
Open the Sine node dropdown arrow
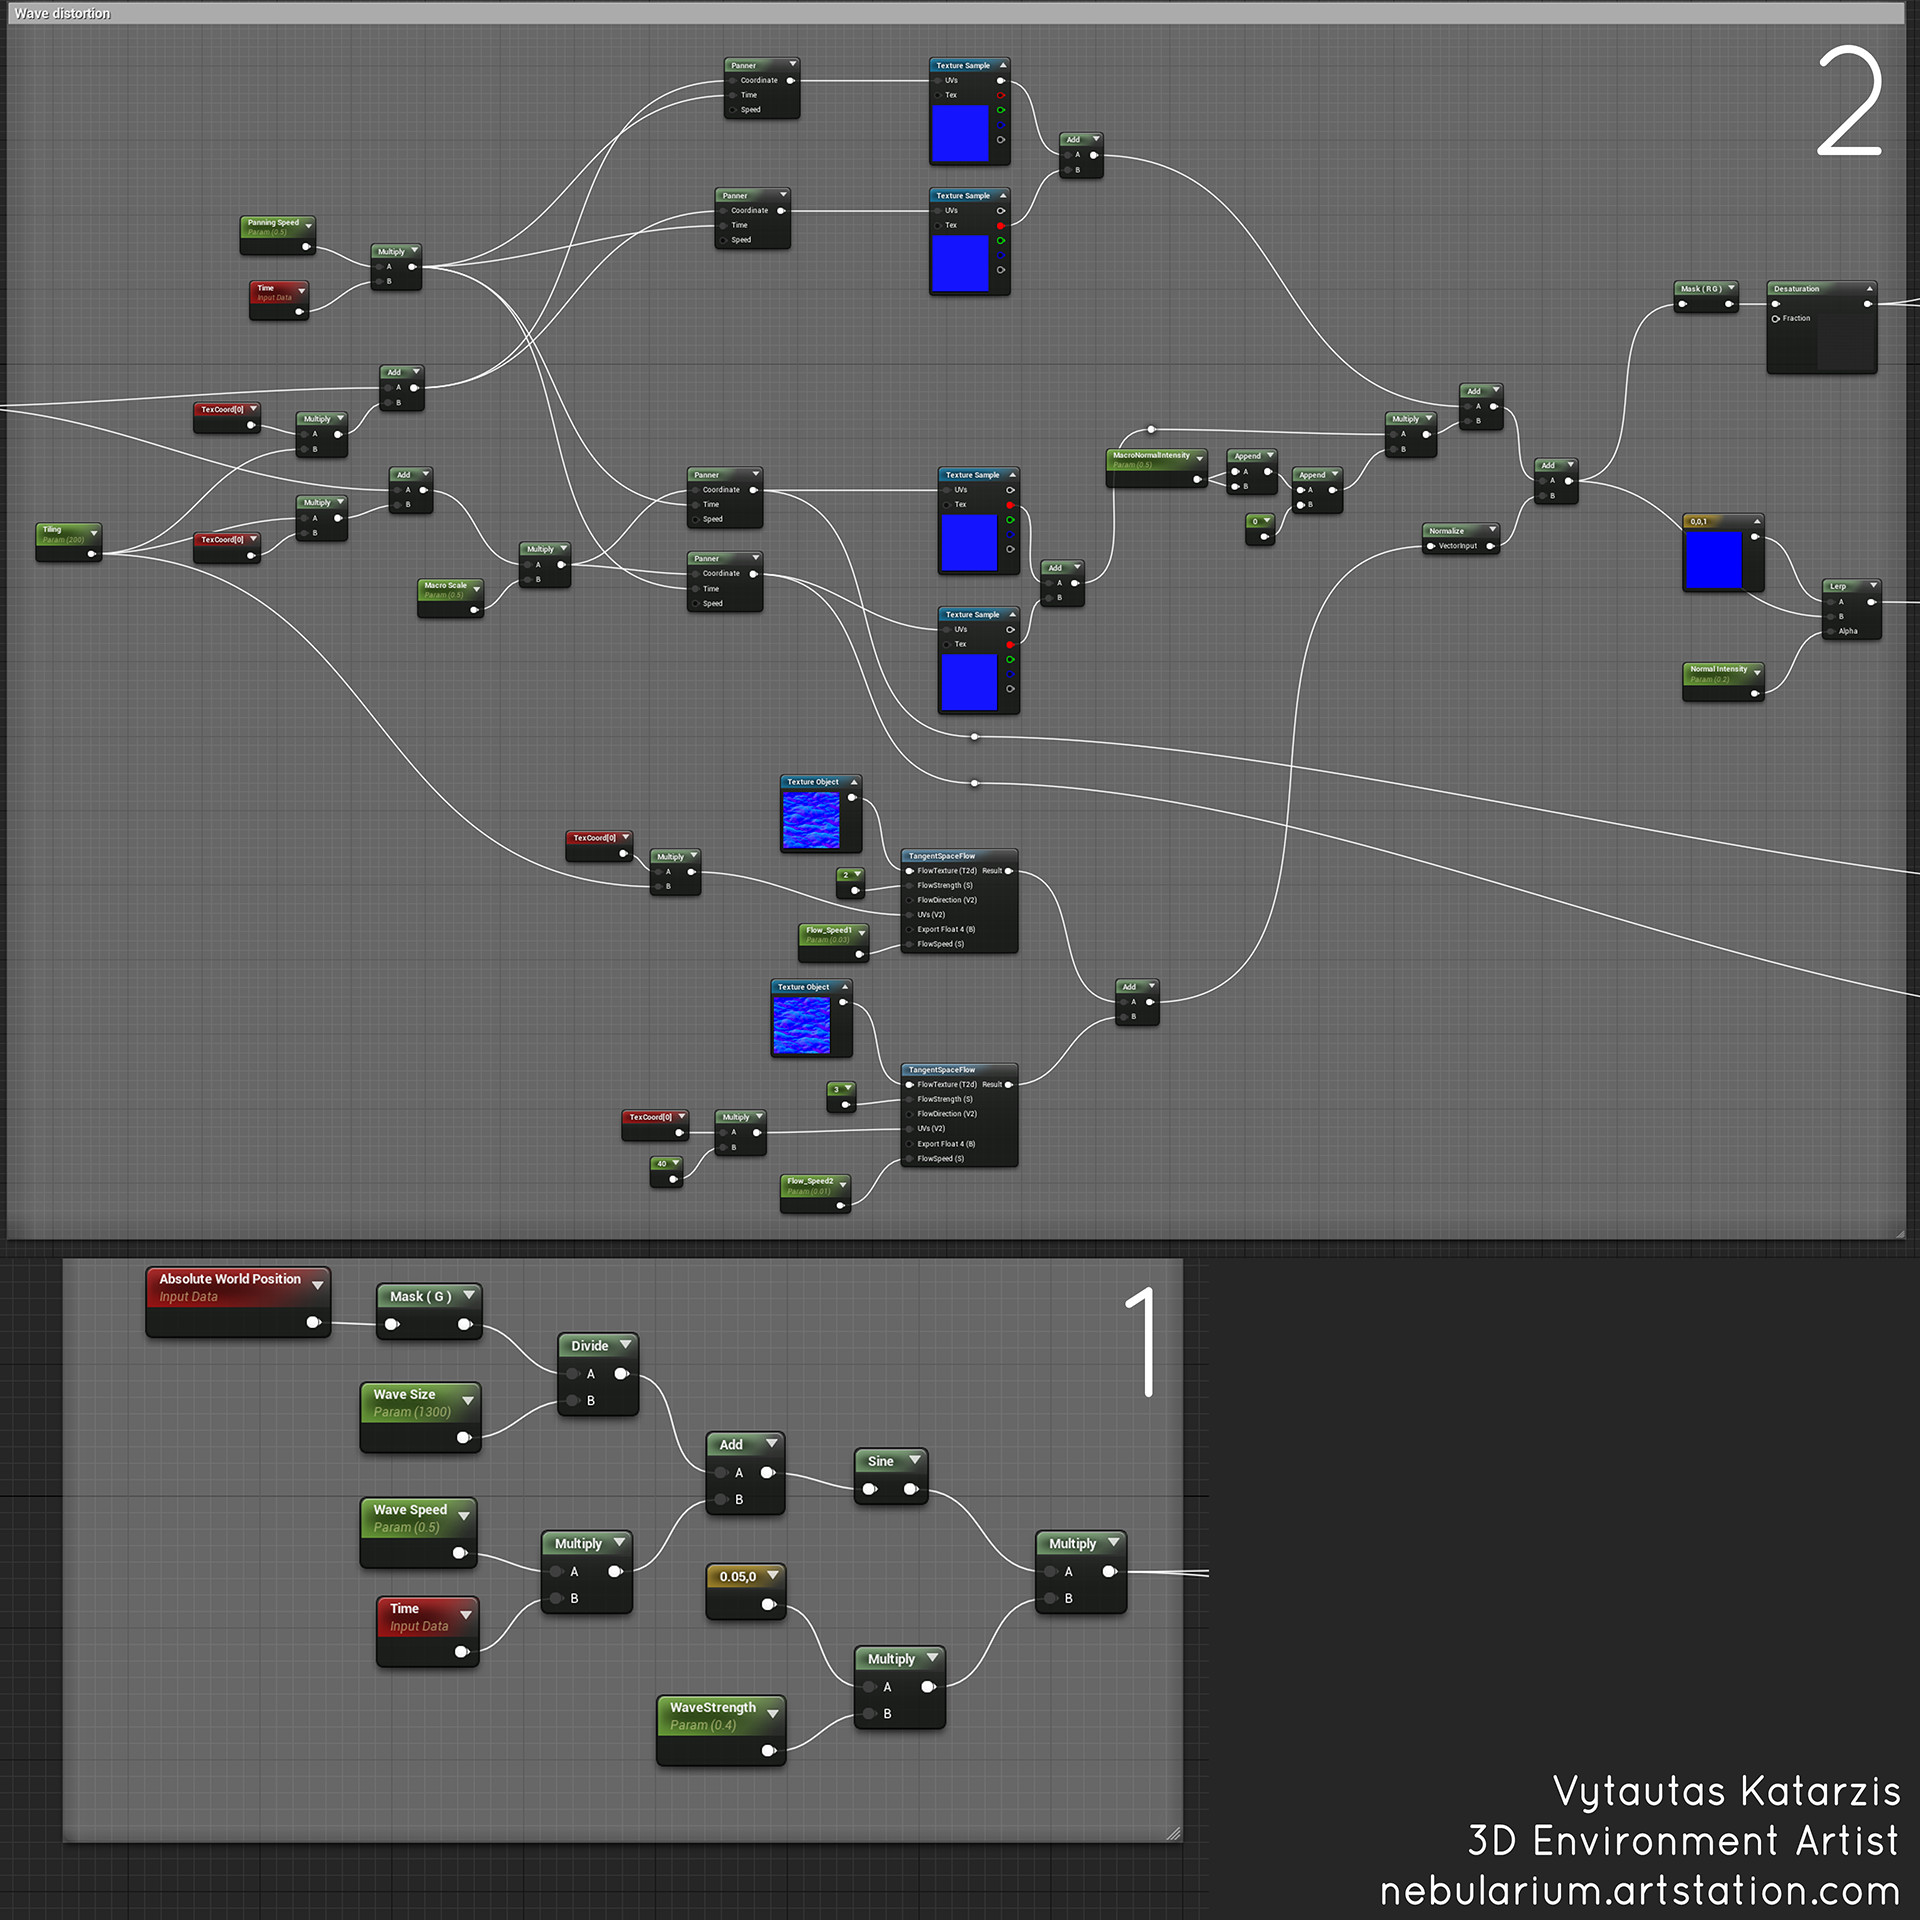click(x=914, y=1460)
